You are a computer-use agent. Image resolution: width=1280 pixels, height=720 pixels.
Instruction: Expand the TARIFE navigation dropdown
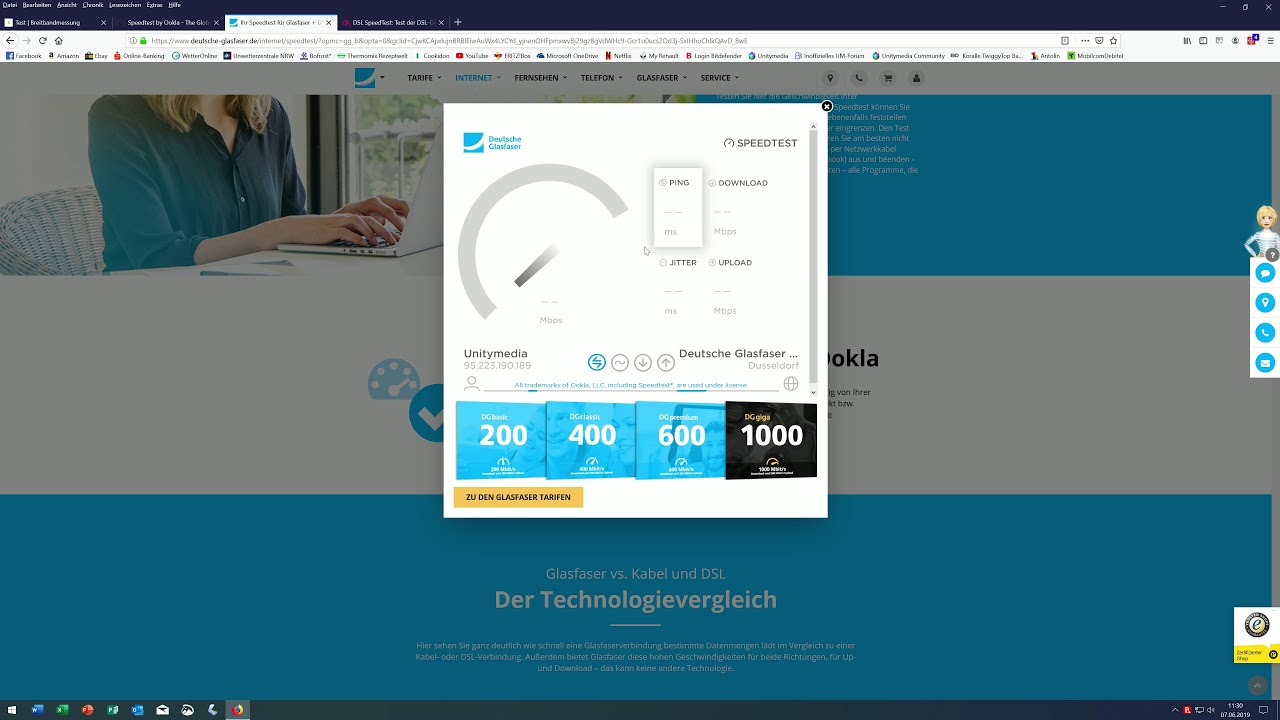pos(425,78)
